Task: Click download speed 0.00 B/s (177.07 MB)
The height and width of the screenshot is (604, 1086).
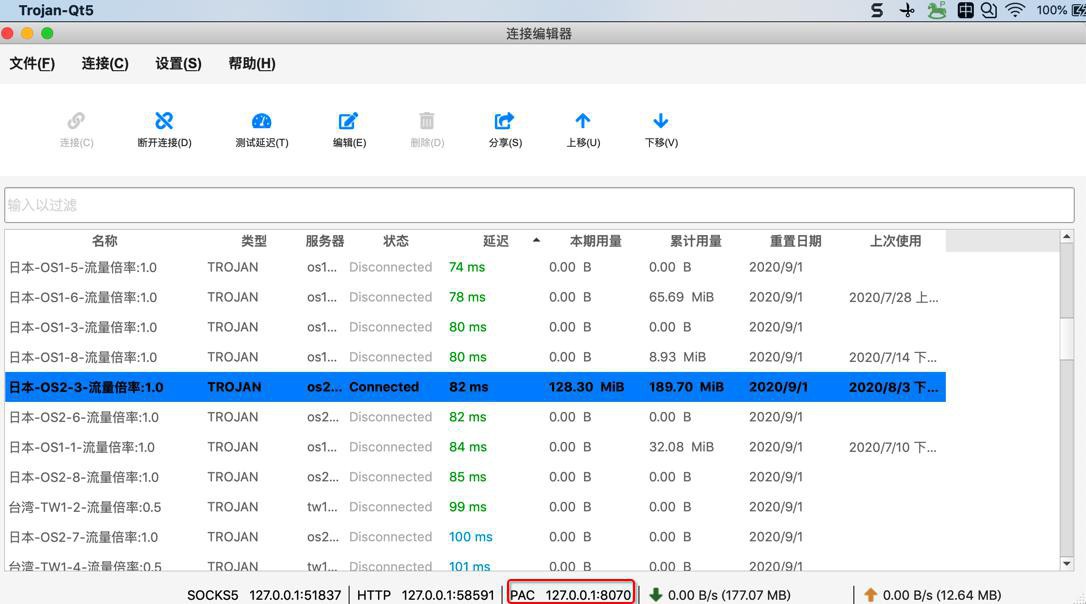Action: coord(729,594)
